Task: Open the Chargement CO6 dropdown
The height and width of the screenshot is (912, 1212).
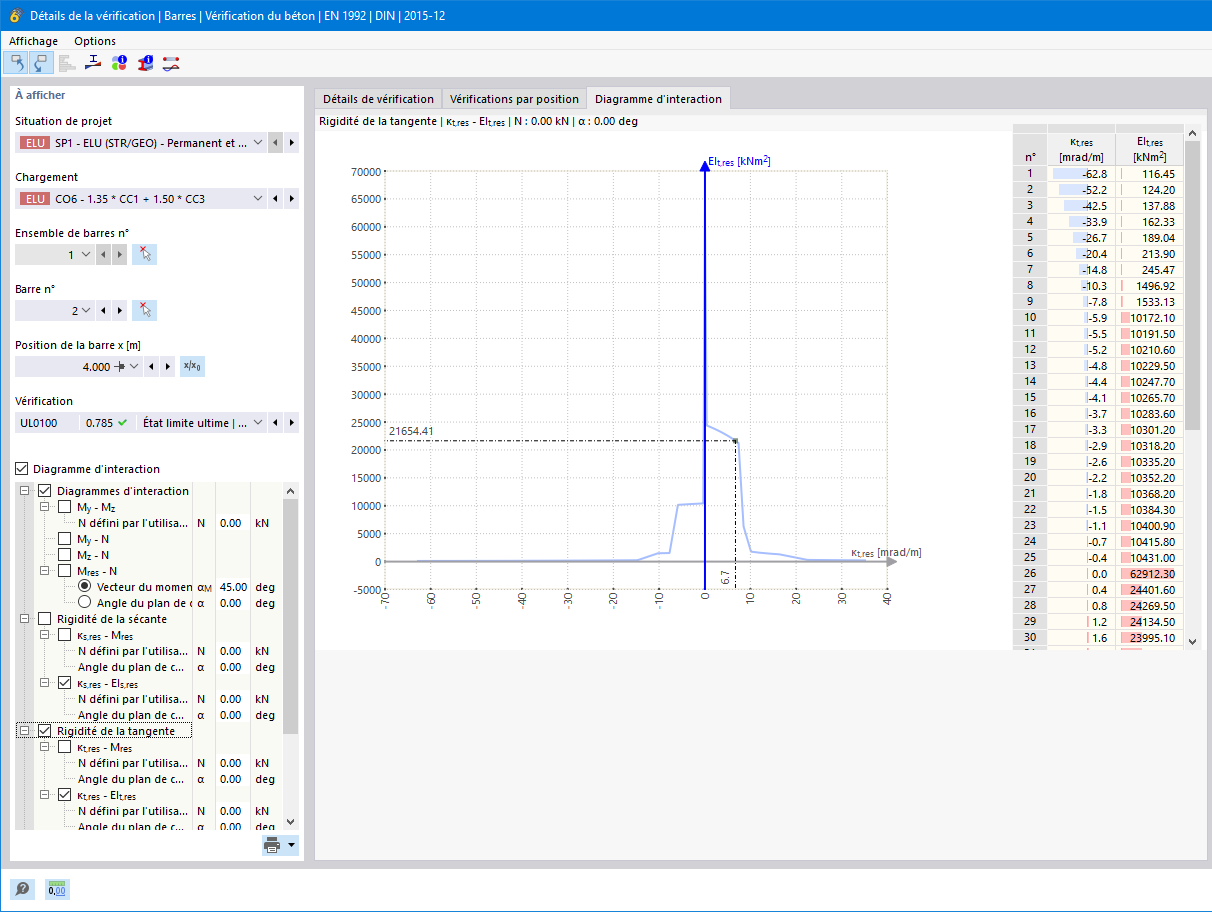Action: tap(258, 199)
